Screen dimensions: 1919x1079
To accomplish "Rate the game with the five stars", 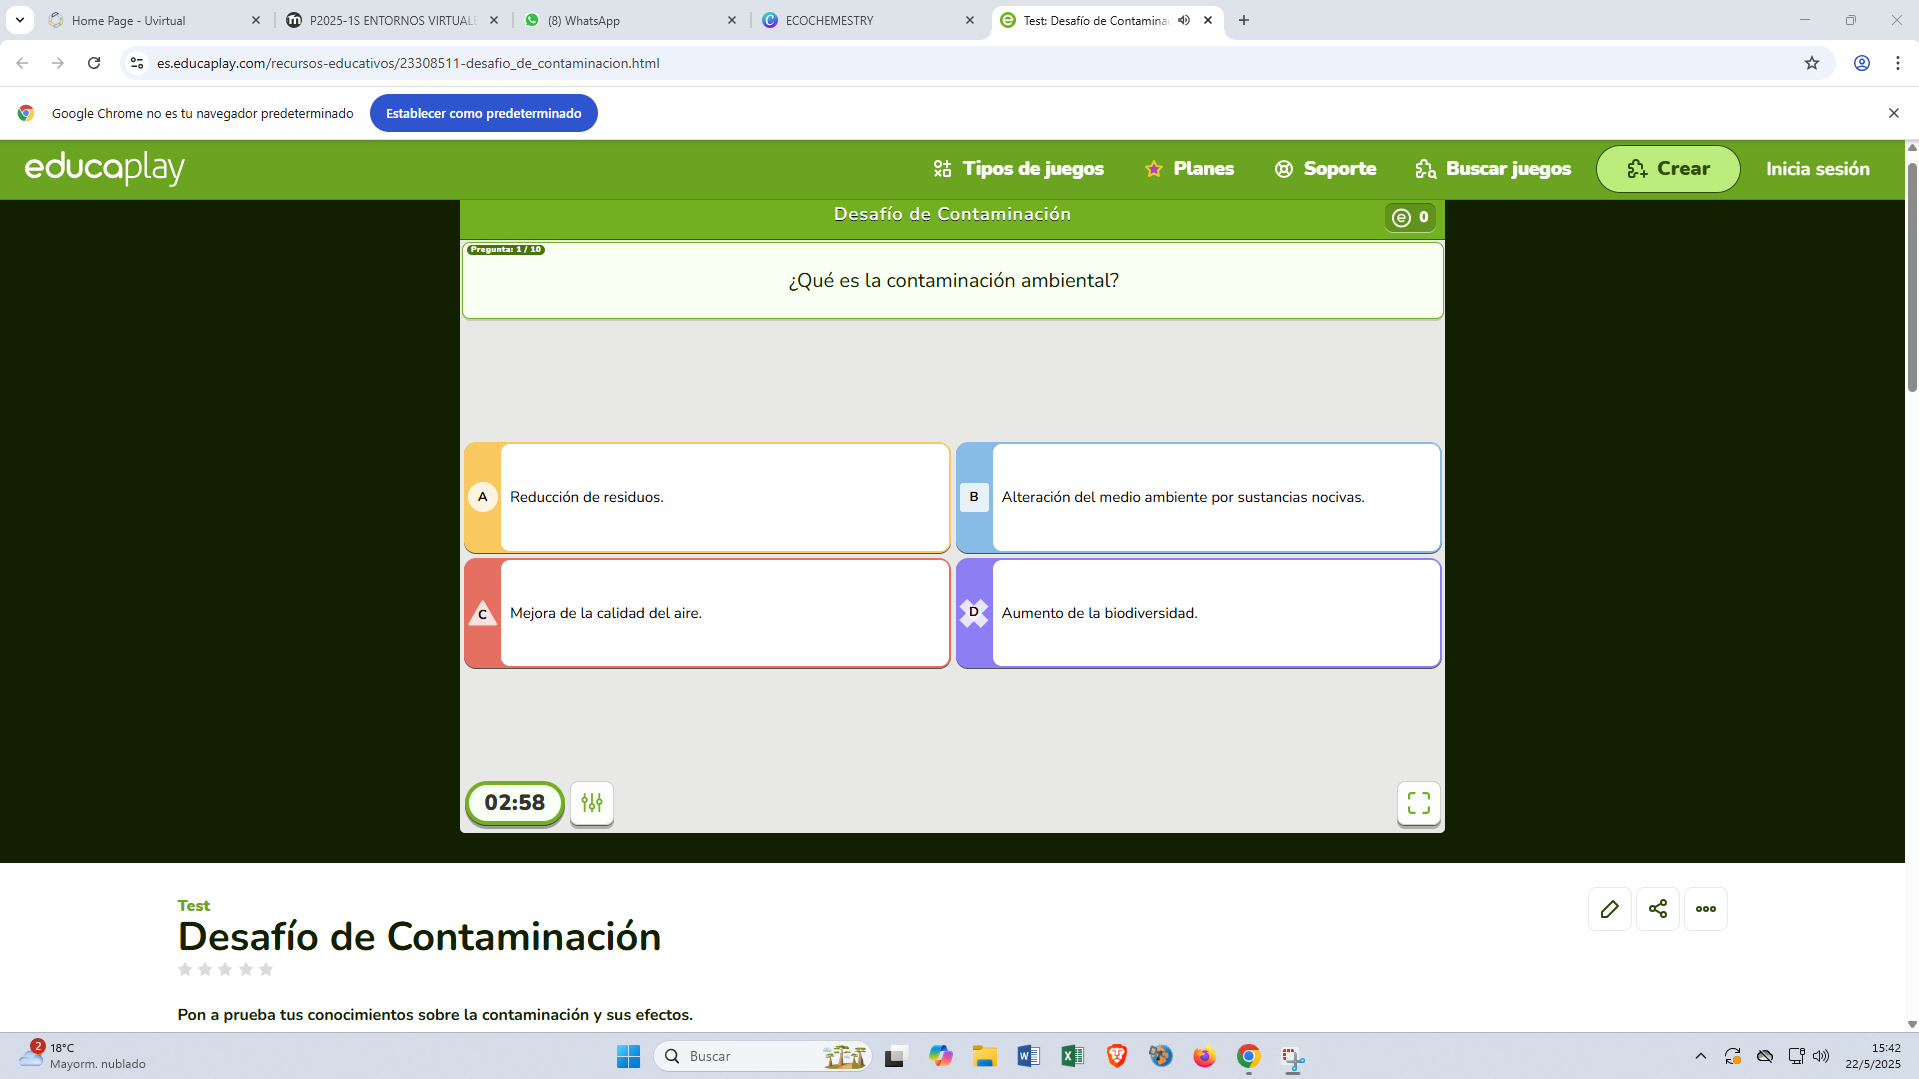I will pos(225,969).
